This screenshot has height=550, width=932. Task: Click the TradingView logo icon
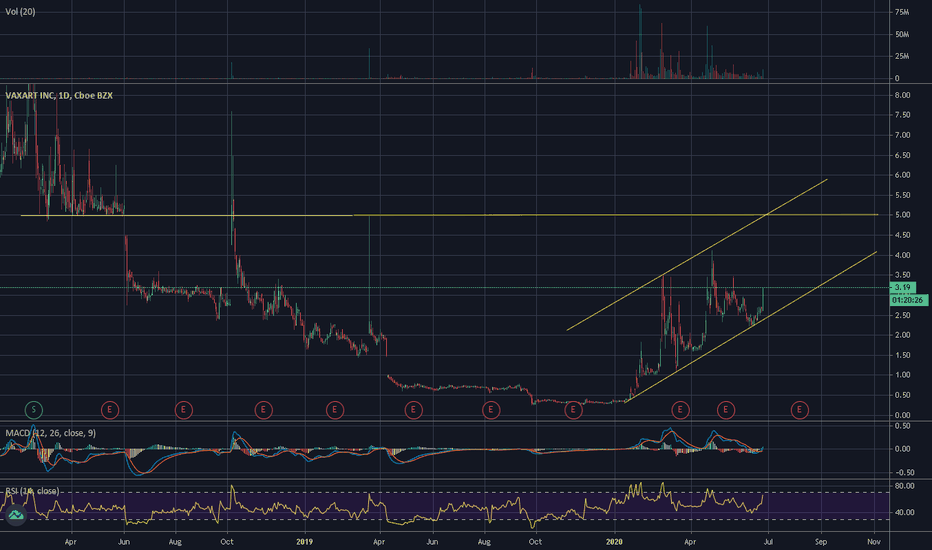pos(15,514)
